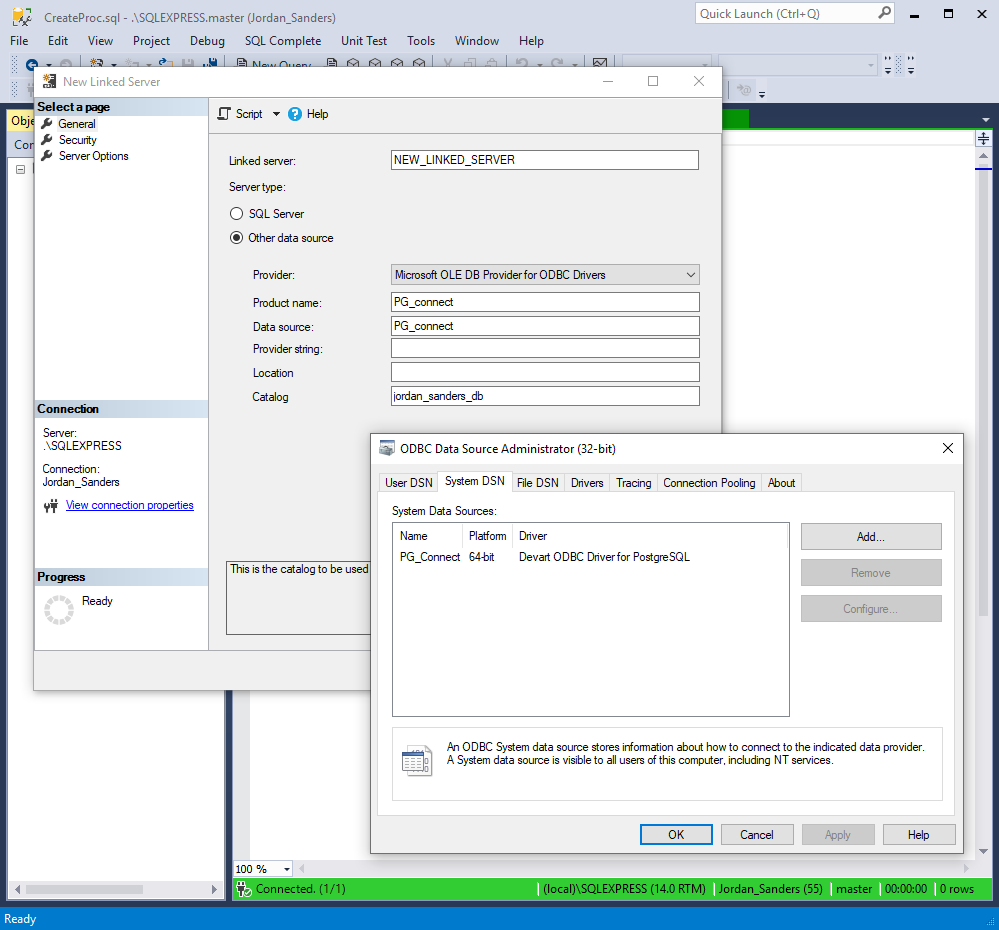Click the Product name field
The height and width of the screenshot is (930, 999).
[545, 302]
